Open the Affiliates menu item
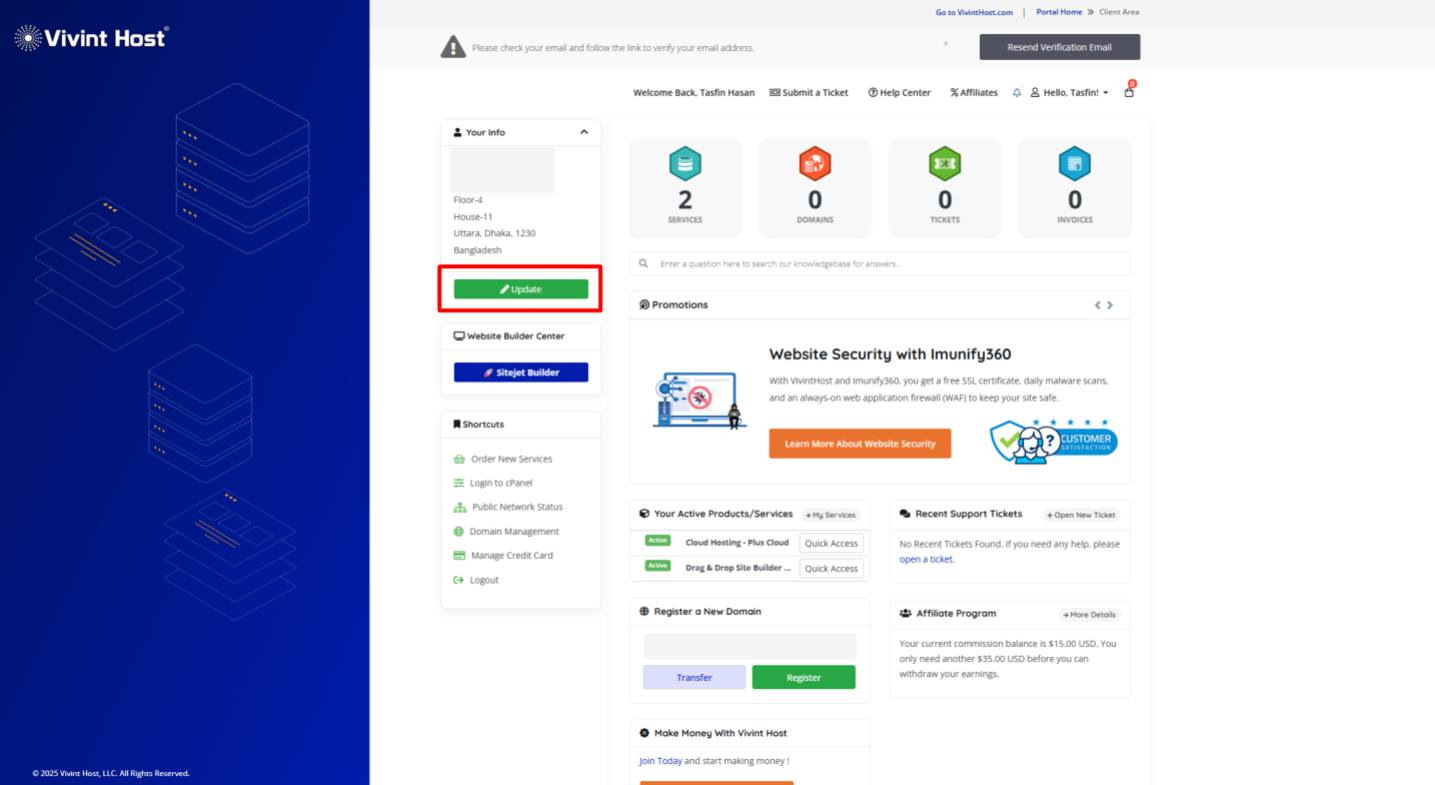The width and height of the screenshot is (1435, 785). point(974,93)
